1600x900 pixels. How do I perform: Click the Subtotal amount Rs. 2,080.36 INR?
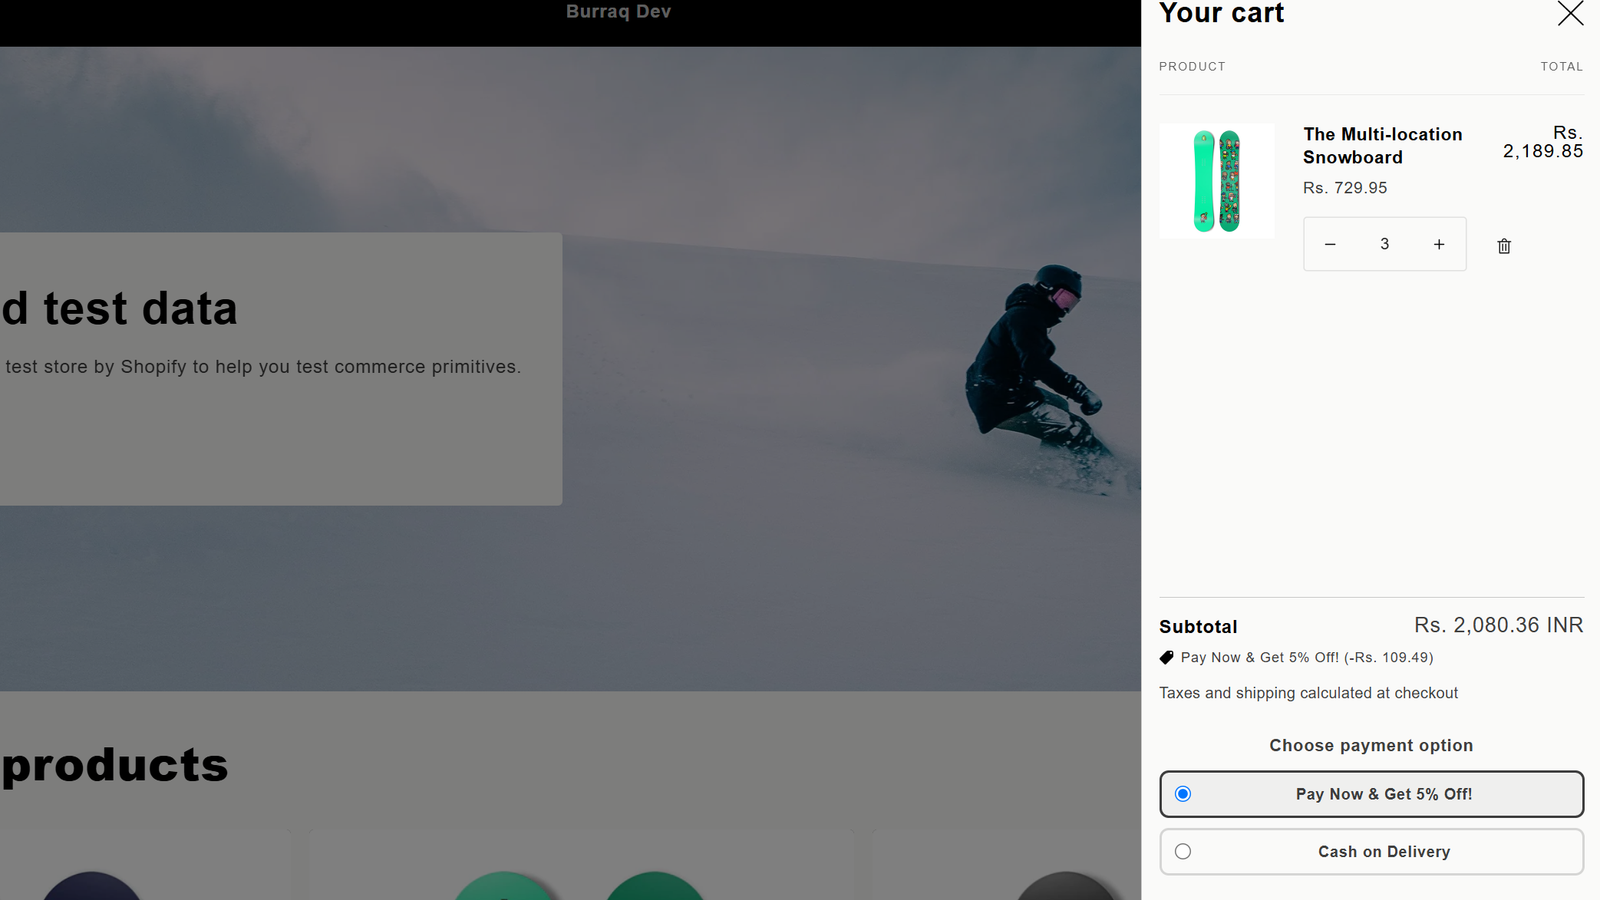[x=1498, y=626]
